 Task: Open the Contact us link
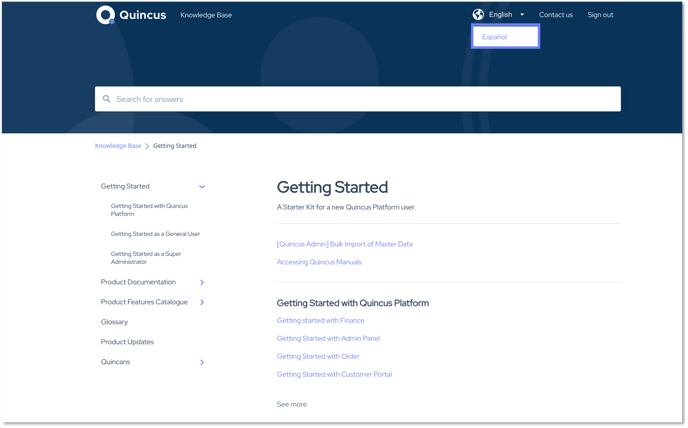[x=556, y=14]
